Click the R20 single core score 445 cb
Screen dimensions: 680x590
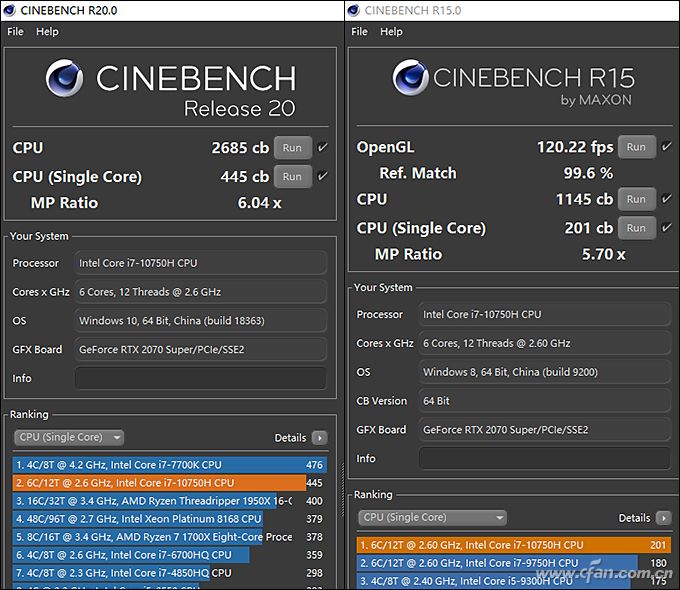pyautogui.click(x=245, y=177)
